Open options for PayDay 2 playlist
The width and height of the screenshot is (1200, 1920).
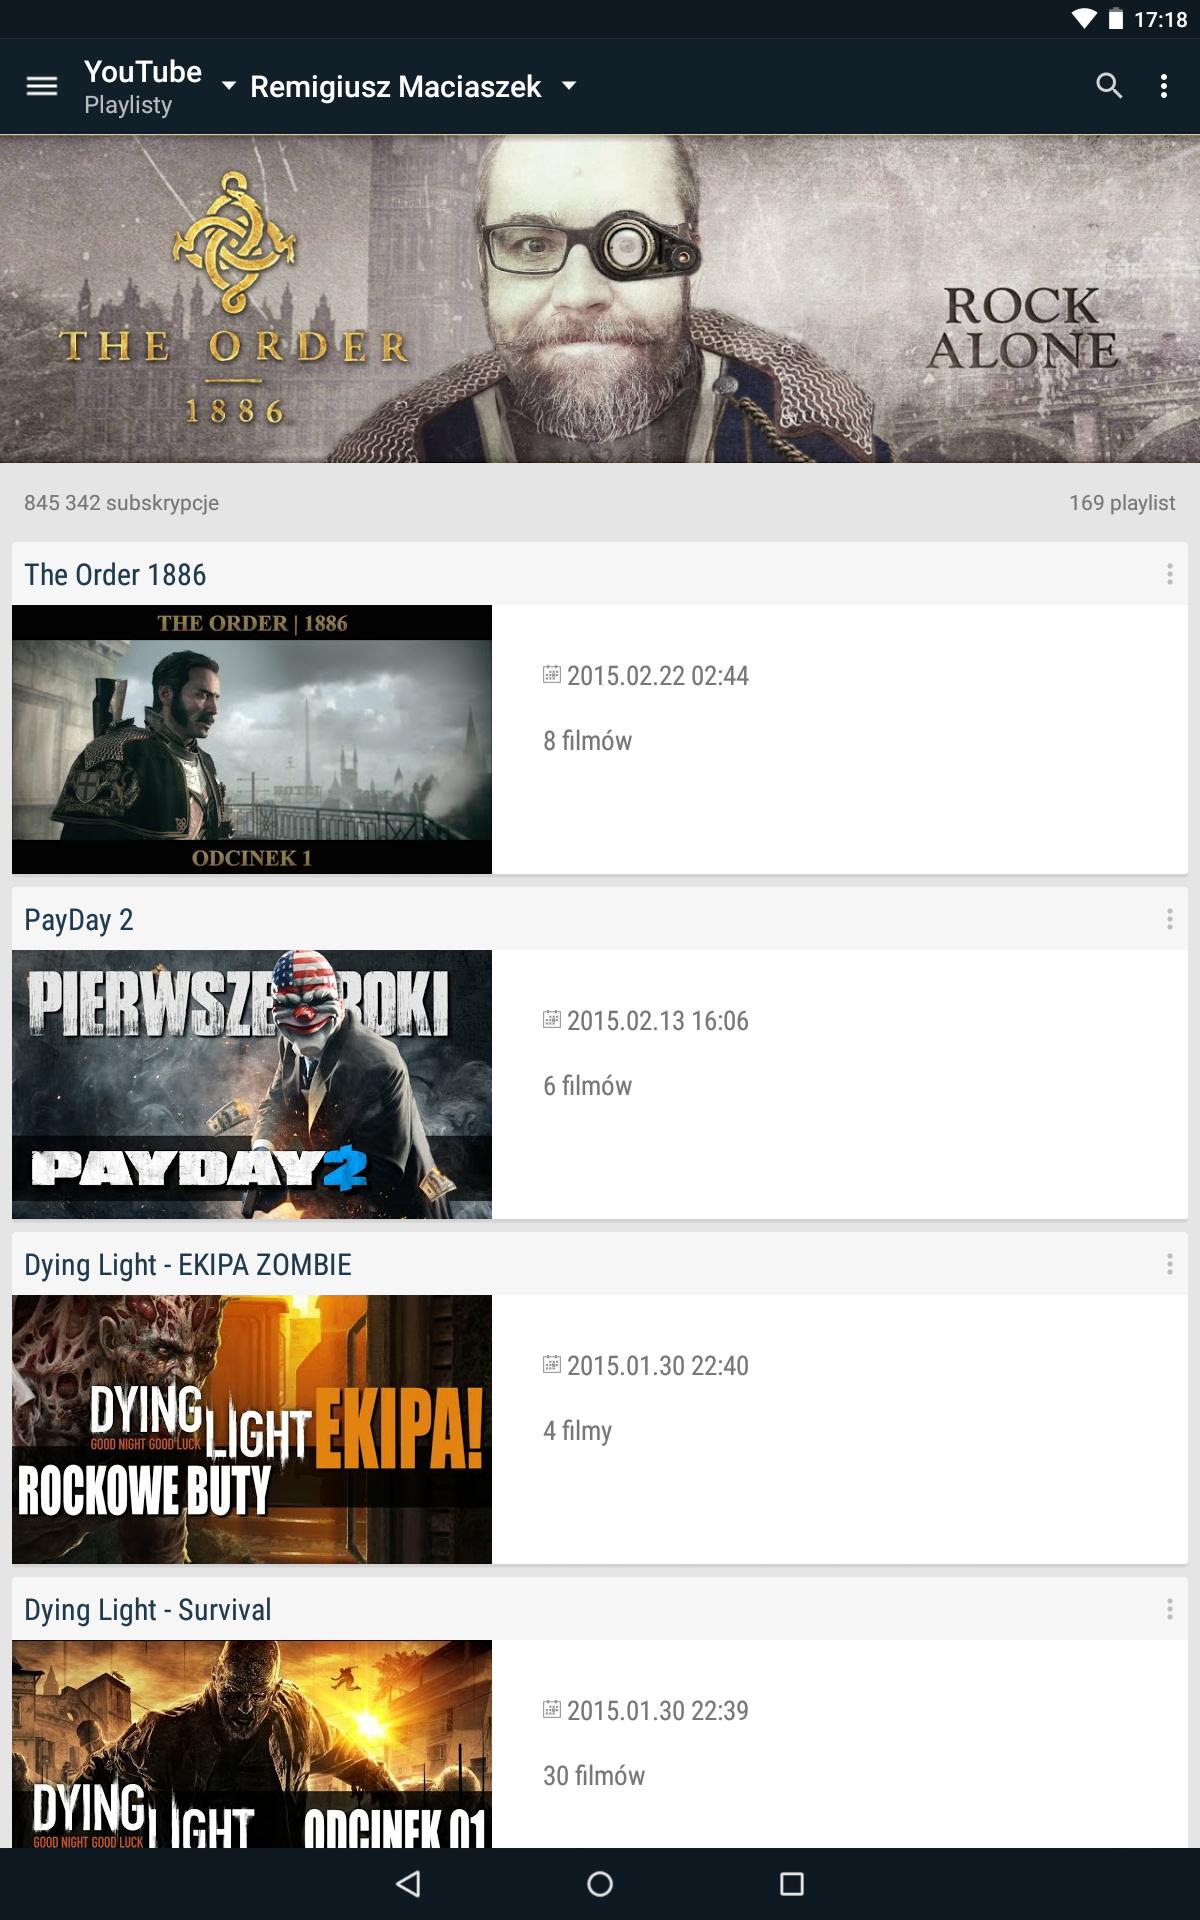coord(1169,919)
